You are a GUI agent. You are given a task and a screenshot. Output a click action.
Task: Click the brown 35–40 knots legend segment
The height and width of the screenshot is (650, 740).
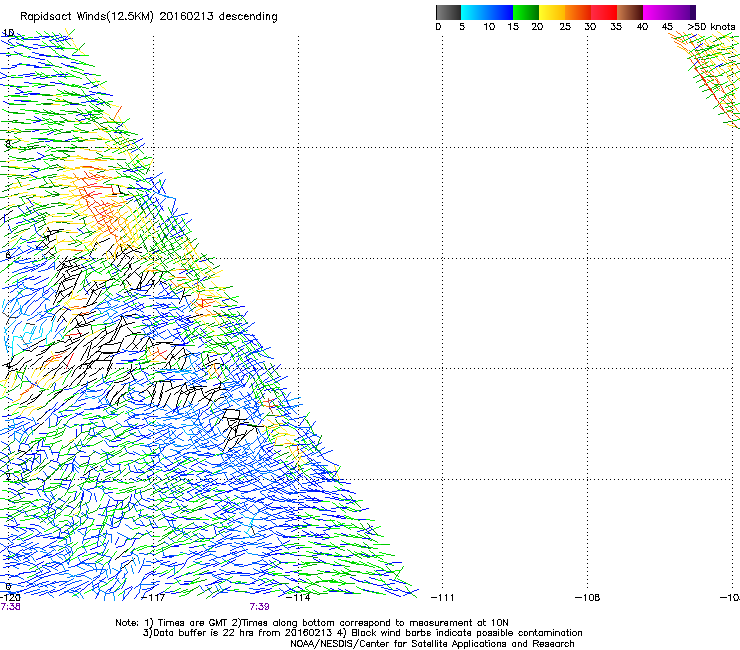(630, 12)
